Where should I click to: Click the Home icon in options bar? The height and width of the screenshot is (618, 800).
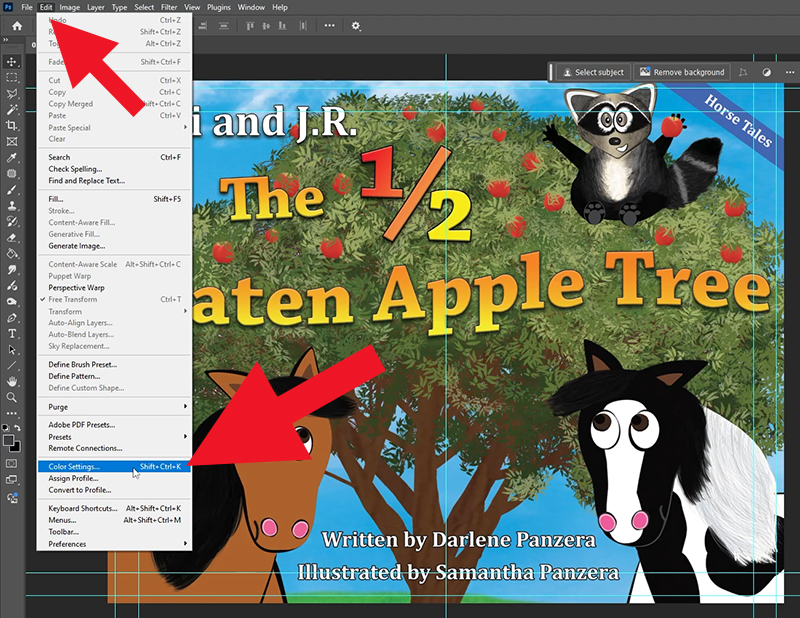point(17,26)
